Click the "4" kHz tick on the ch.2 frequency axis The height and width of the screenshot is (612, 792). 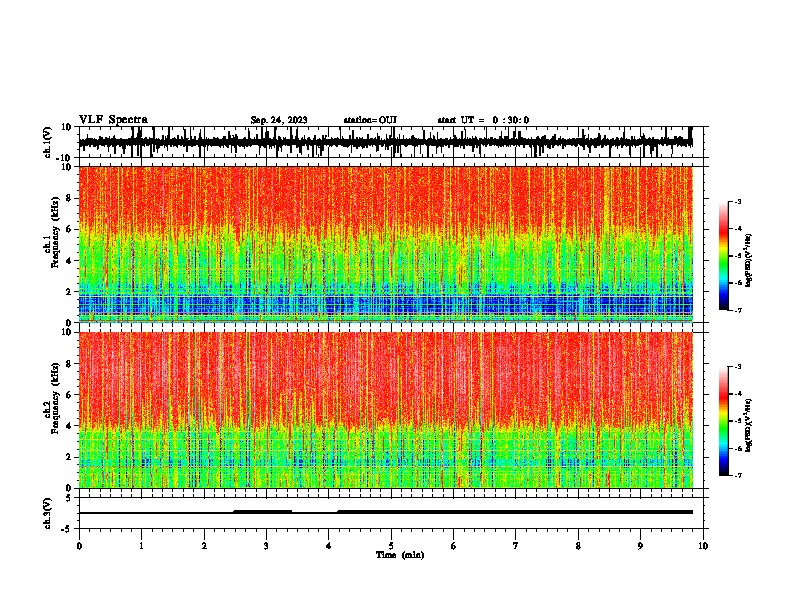click(69, 426)
